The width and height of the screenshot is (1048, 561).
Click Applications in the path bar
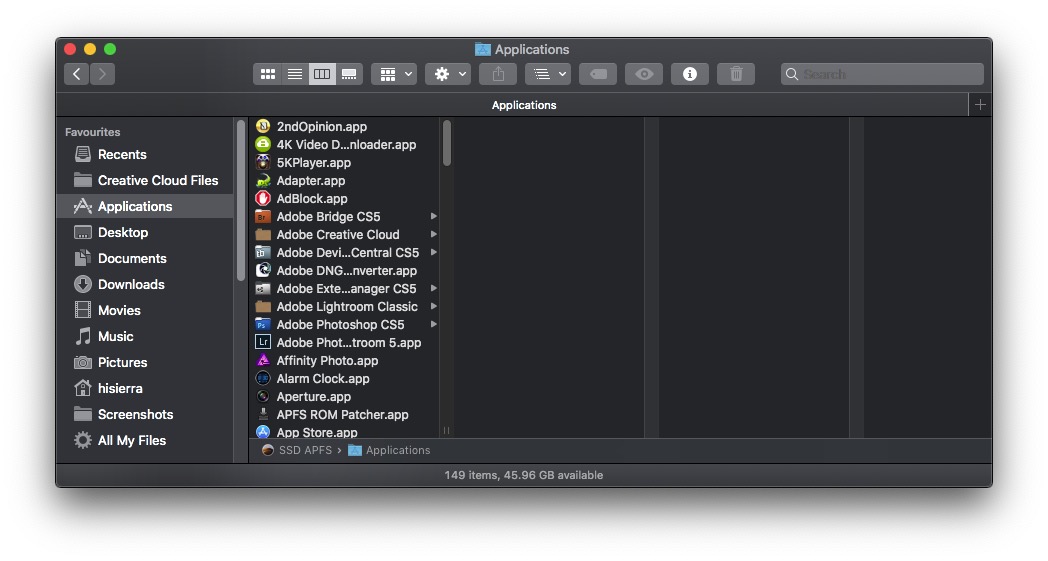[389, 451]
